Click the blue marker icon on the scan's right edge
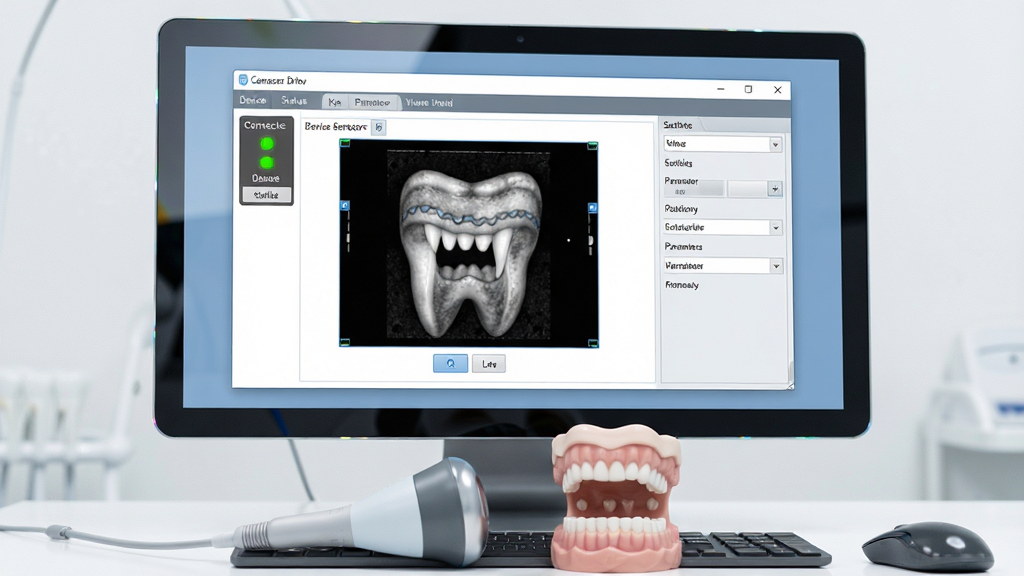This screenshot has height=576, width=1024. tap(592, 208)
